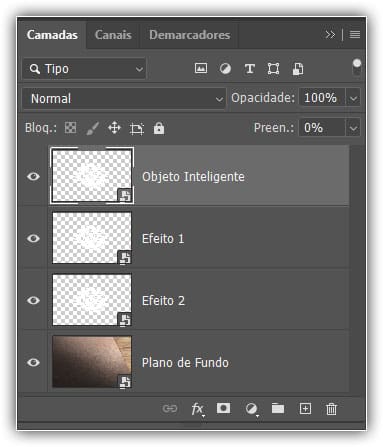This screenshot has width=383, height=447.
Task: Select the Plano de Fundo thumbnail
Action: click(92, 362)
